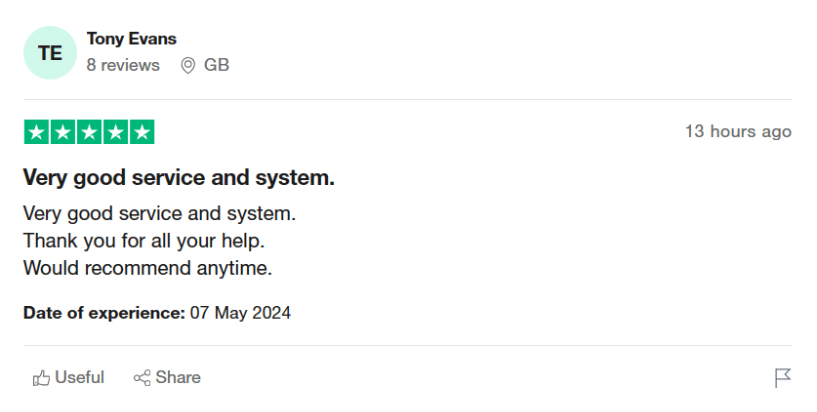The height and width of the screenshot is (412, 817).
Task: Click the TE profile avatar
Action: [x=49, y=53]
